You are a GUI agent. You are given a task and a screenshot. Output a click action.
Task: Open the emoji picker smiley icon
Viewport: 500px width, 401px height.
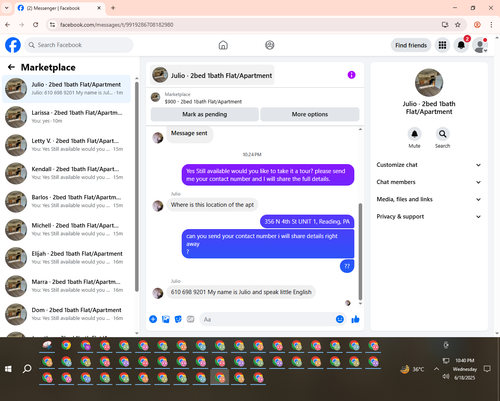click(x=340, y=319)
